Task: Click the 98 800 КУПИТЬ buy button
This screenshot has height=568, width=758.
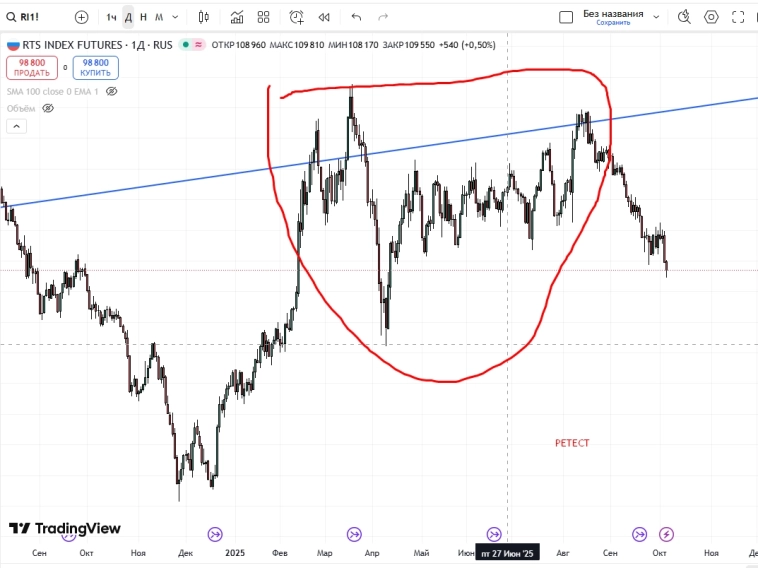Action: [96, 68]
